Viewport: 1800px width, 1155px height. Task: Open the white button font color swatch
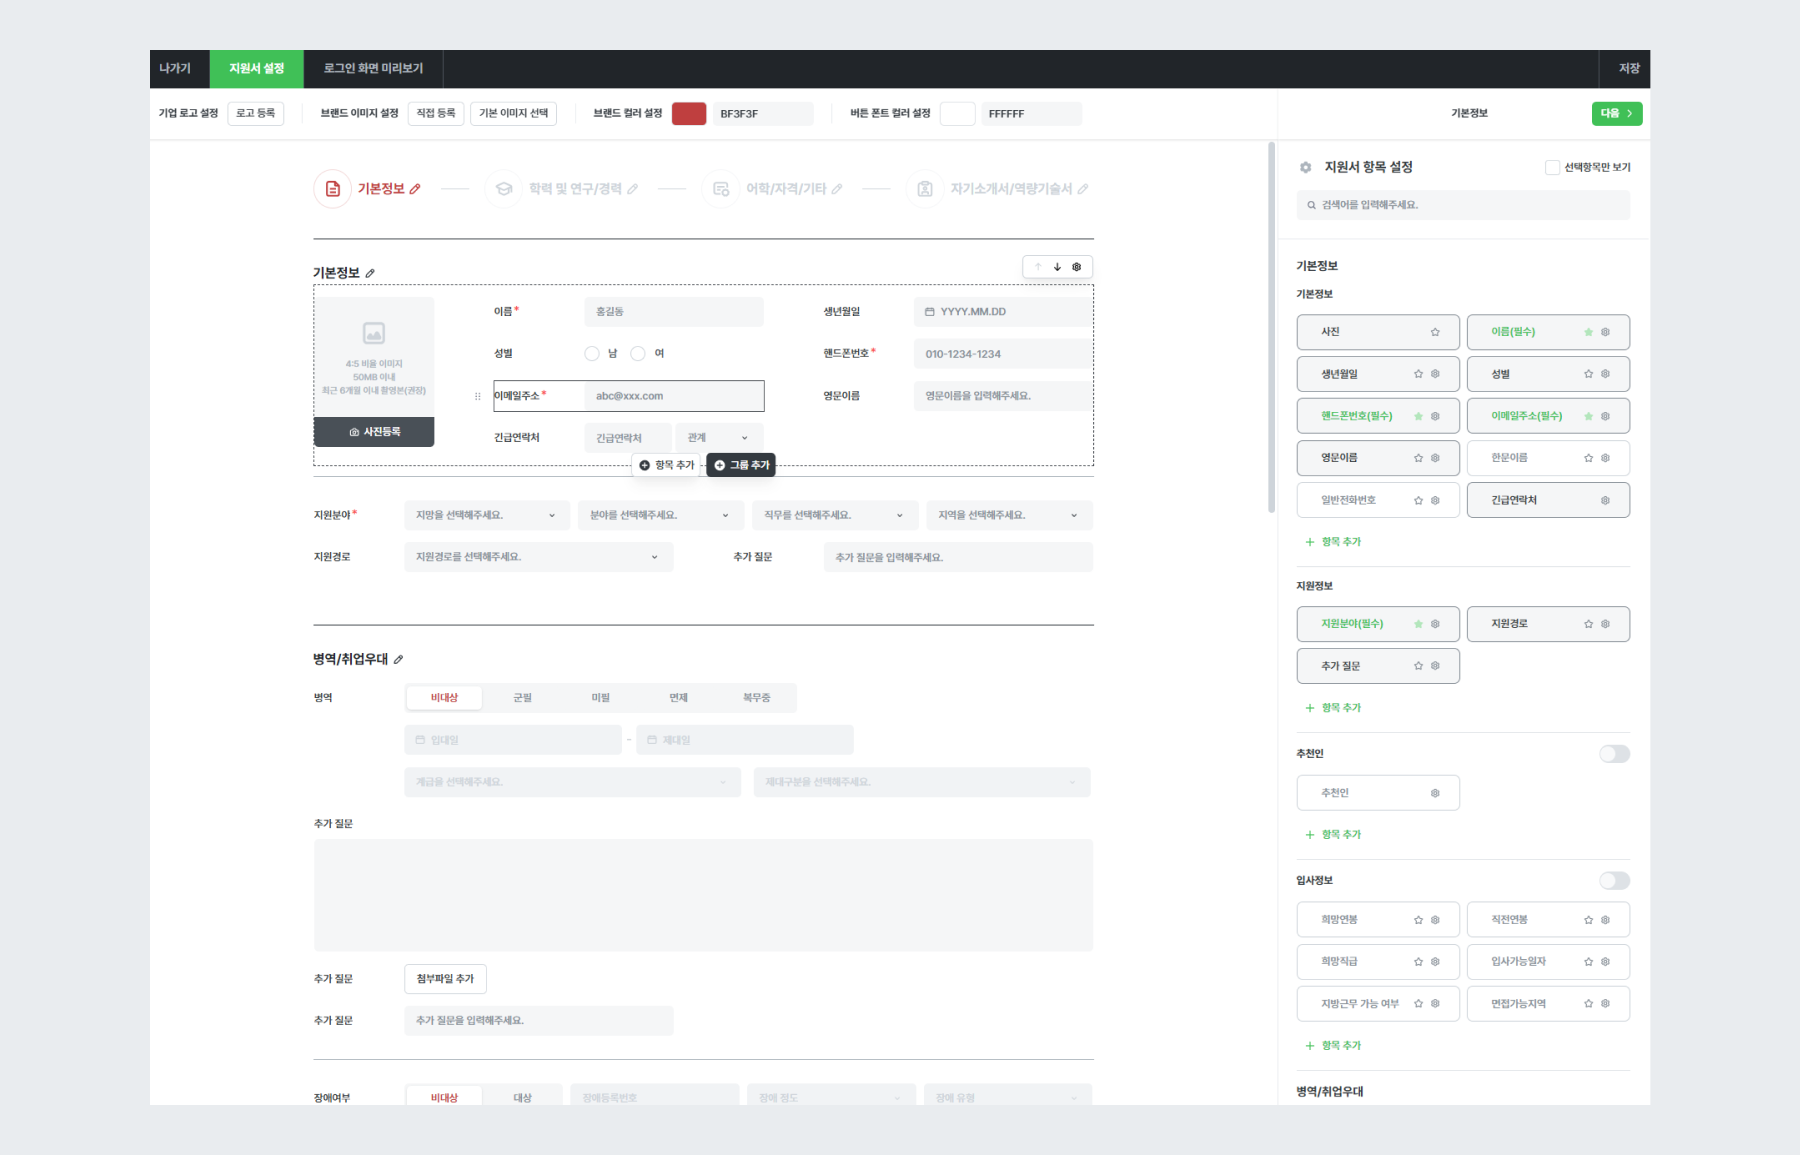coord(957,114)
